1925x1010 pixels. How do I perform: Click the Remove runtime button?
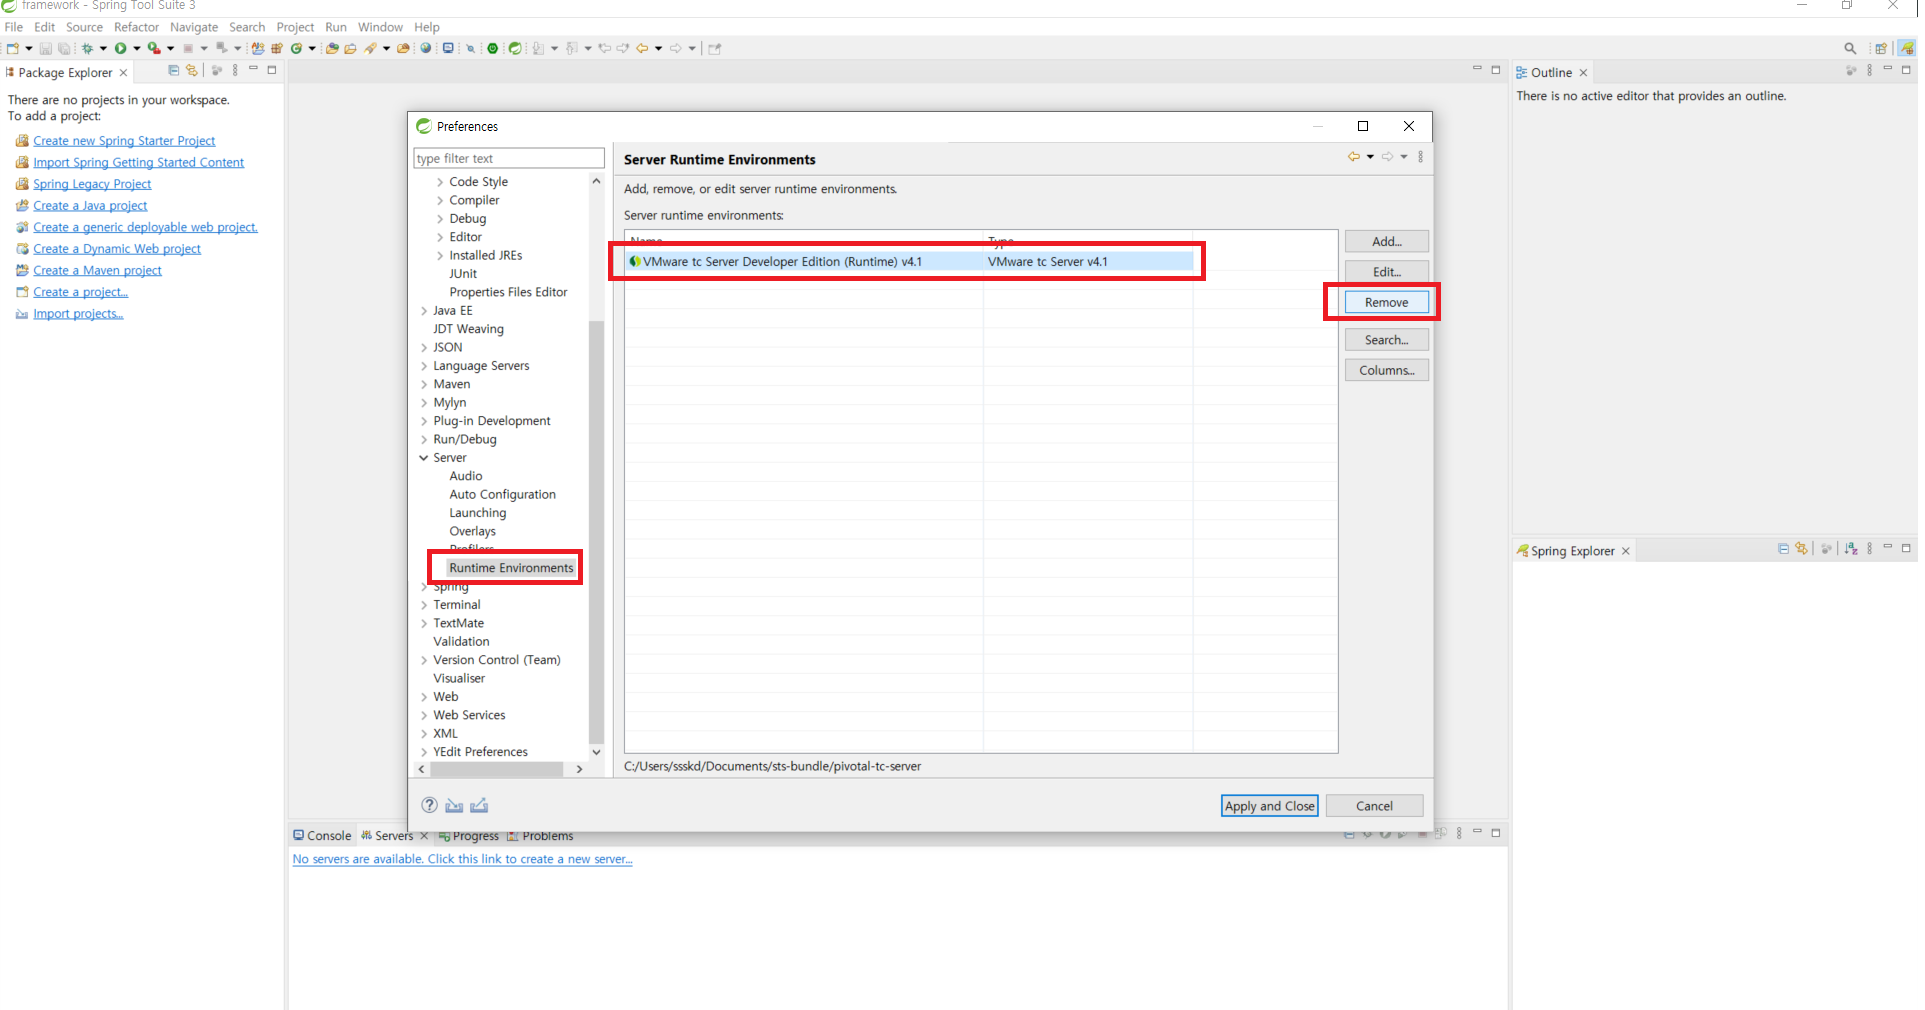click(x=1386, y=303)
